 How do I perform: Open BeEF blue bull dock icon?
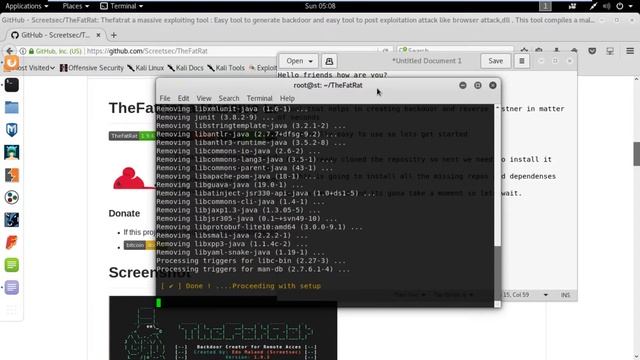point(11,220)
